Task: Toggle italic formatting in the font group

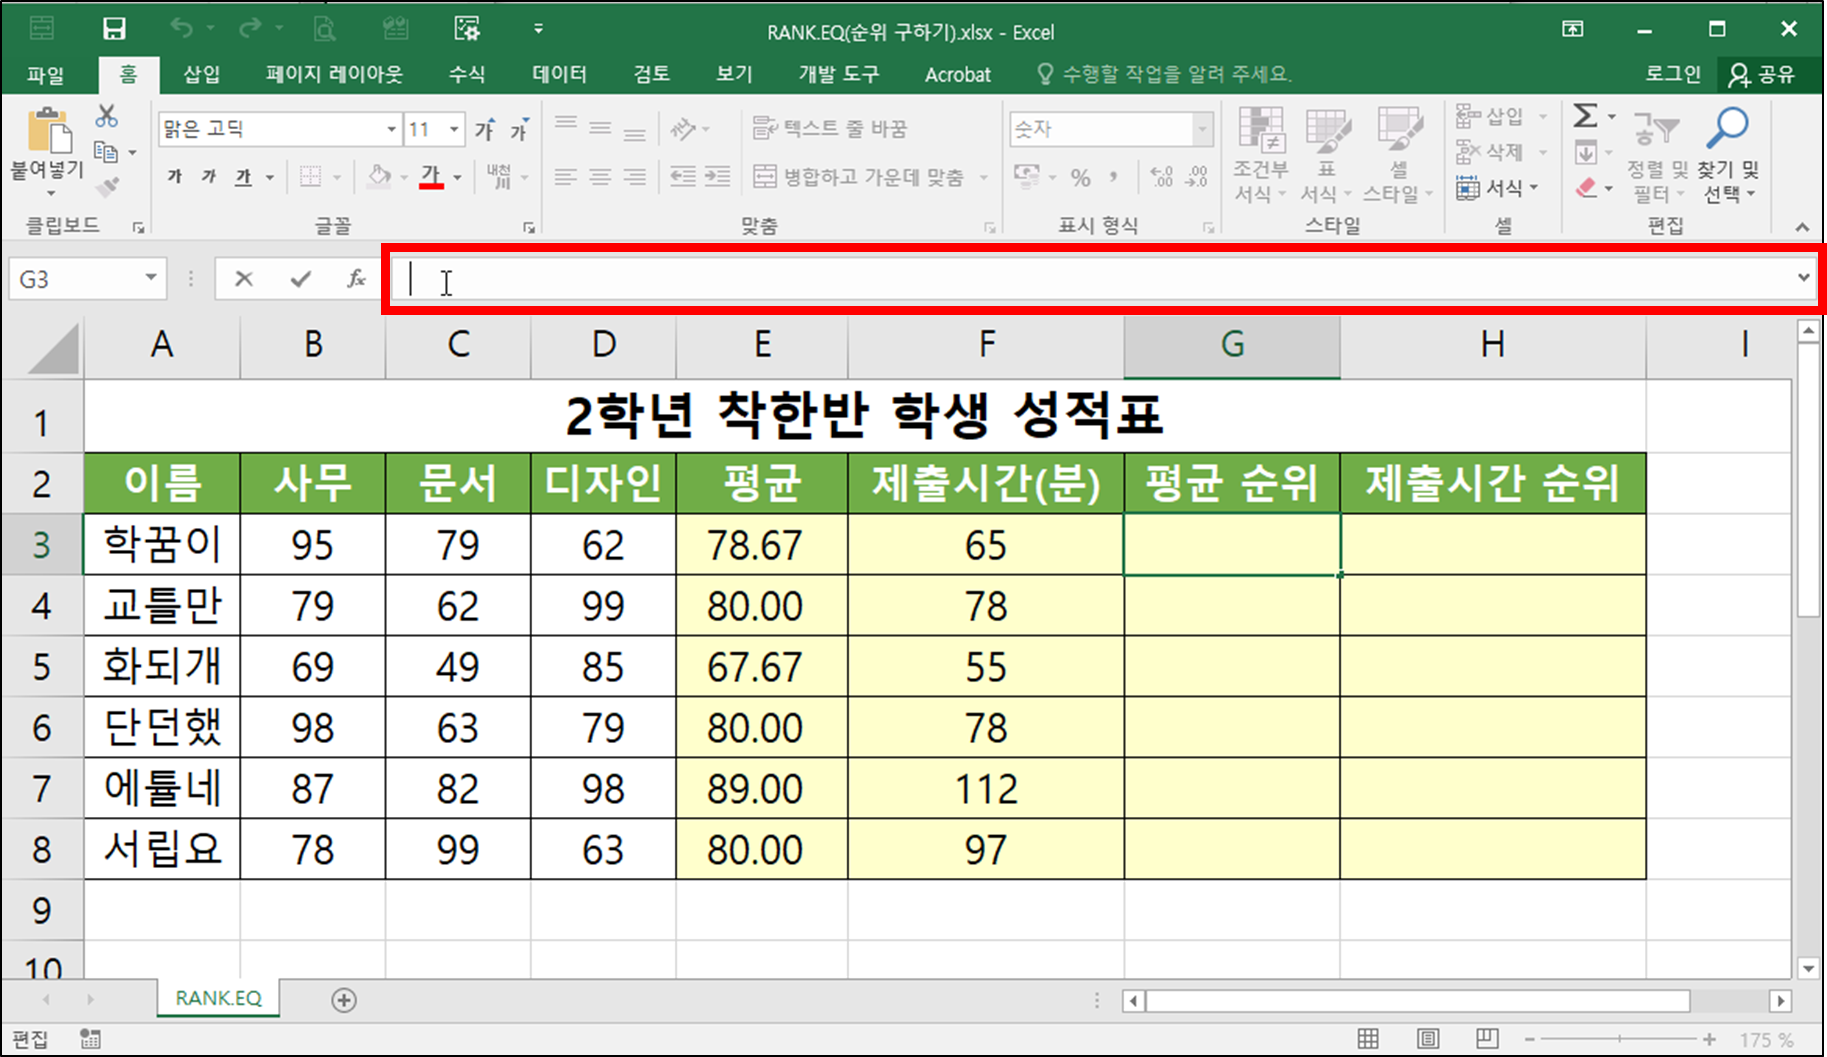Action: tap(207, 176)
